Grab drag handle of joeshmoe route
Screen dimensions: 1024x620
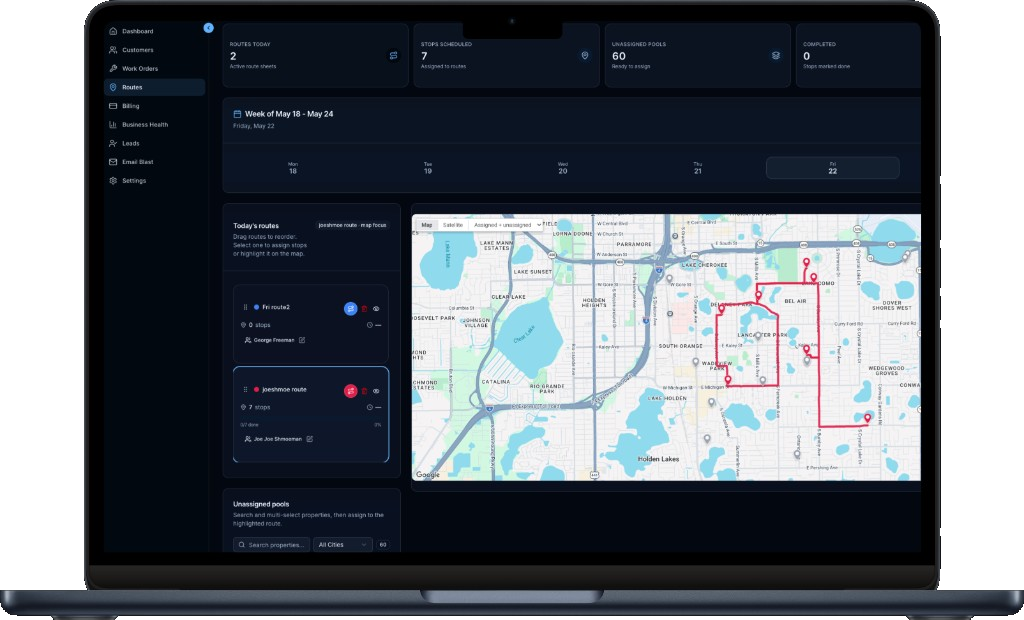coord(246,389)
